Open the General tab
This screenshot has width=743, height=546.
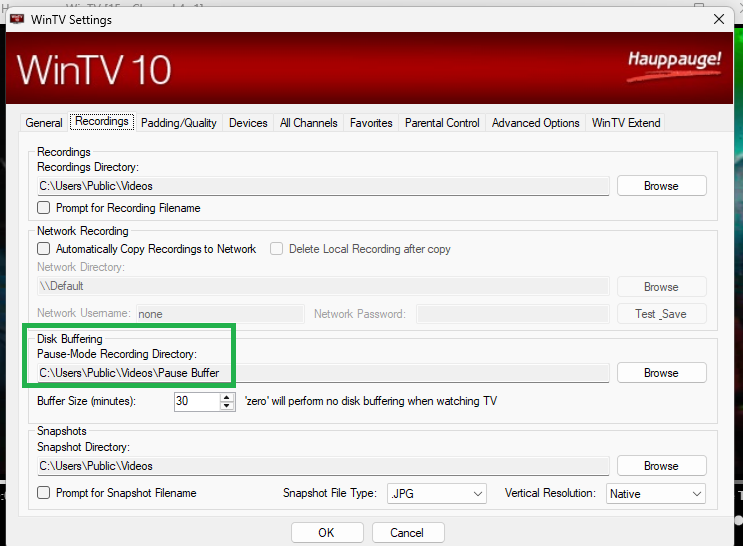(x=44, y=123)
